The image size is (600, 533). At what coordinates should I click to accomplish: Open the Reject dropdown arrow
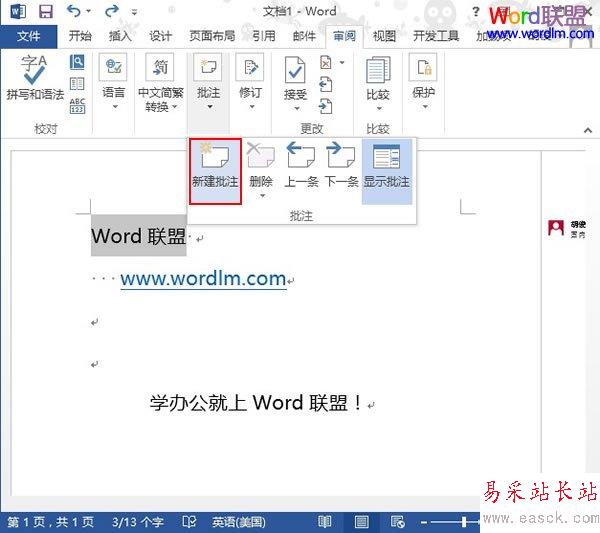click(x=342, y=62)
